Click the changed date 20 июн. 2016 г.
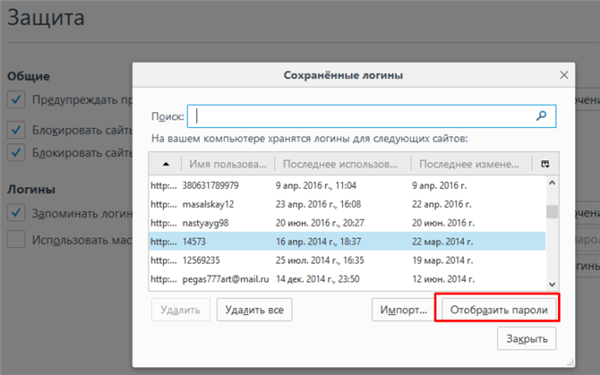This screenshot has height=375, width=600. (443, 223)
